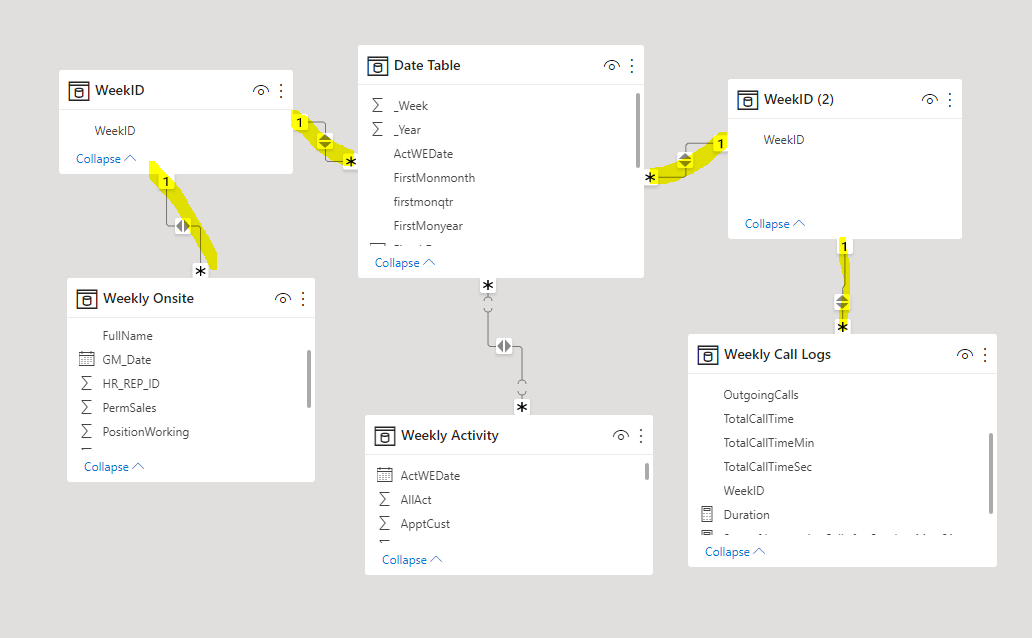
Task: Select cross-filter arrow on Date Table–WeekID (2) relationship
Action: [x=685, y=160]
